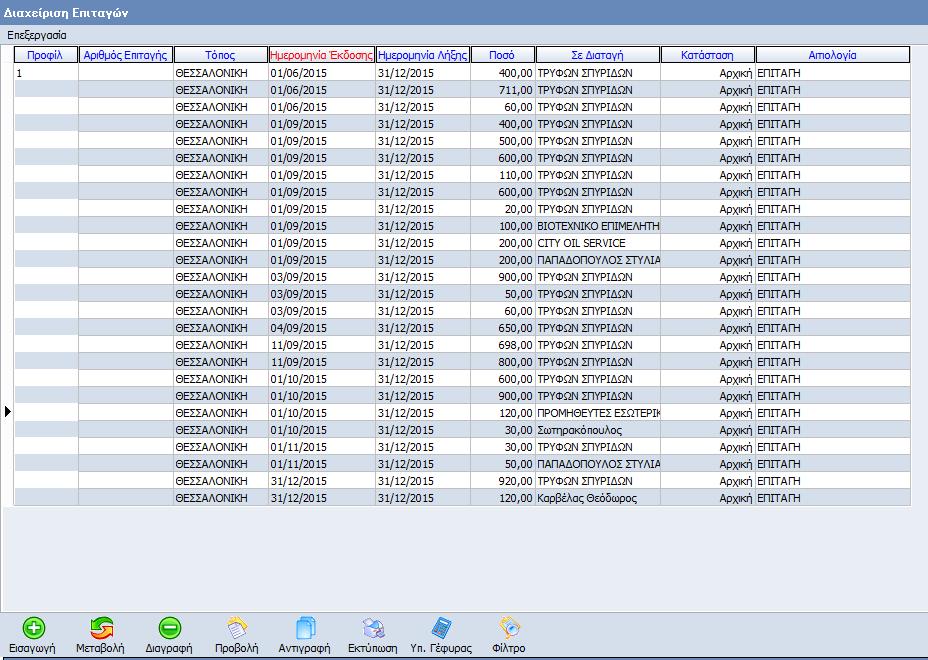Click the green plus Εισαγωγή icon
The image size is (928, 660).
[34, 628]
